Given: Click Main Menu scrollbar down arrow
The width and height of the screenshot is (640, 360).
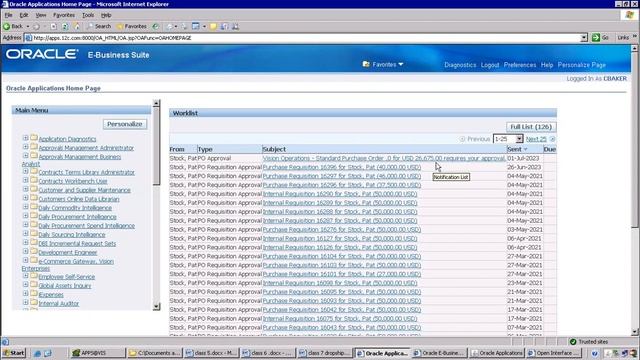Looking at the screenshot, I should (x=156, y=307).
